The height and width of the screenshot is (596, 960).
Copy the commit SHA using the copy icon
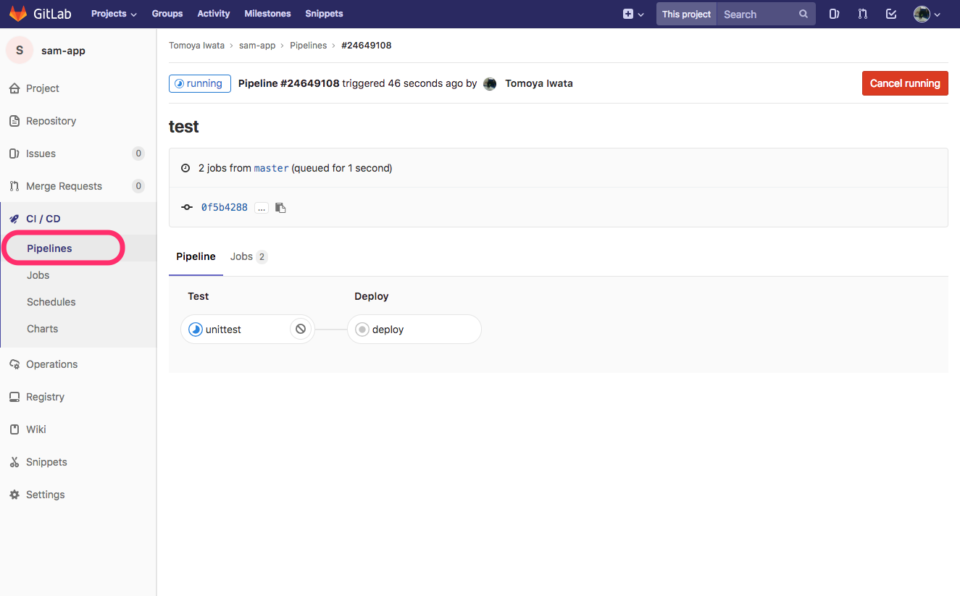[280, 207]
